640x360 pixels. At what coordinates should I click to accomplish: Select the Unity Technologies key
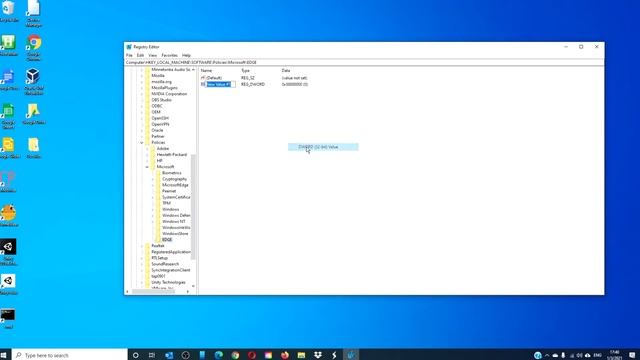pos(168,282)
